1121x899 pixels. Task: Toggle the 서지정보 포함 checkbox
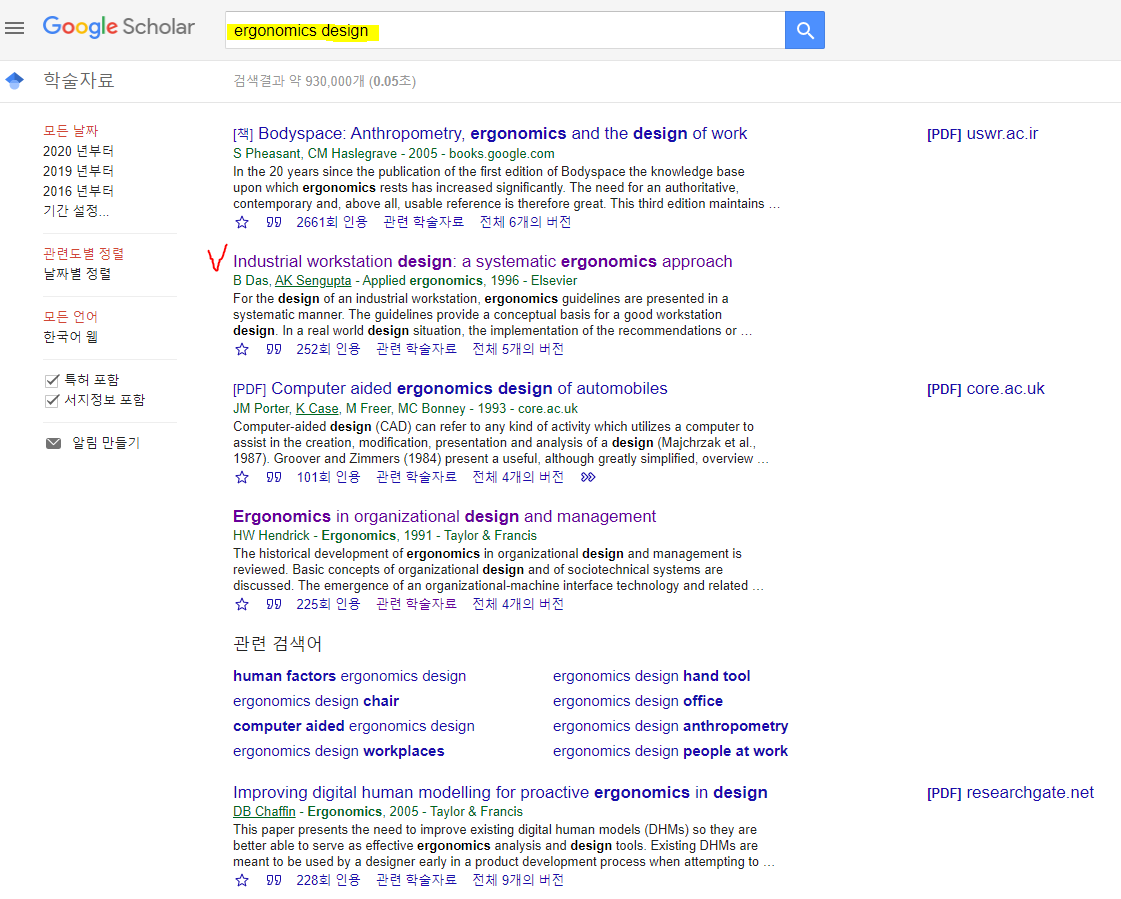(x=51, y=400)
